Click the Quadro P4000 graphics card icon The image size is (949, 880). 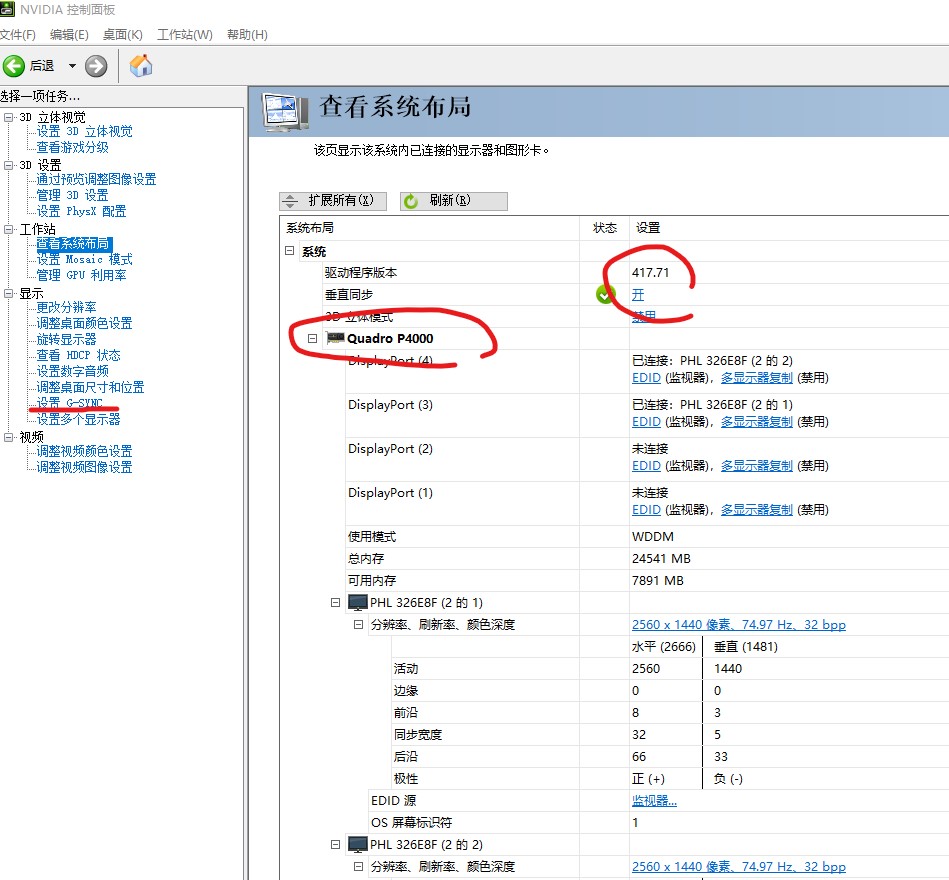point(335,338)
